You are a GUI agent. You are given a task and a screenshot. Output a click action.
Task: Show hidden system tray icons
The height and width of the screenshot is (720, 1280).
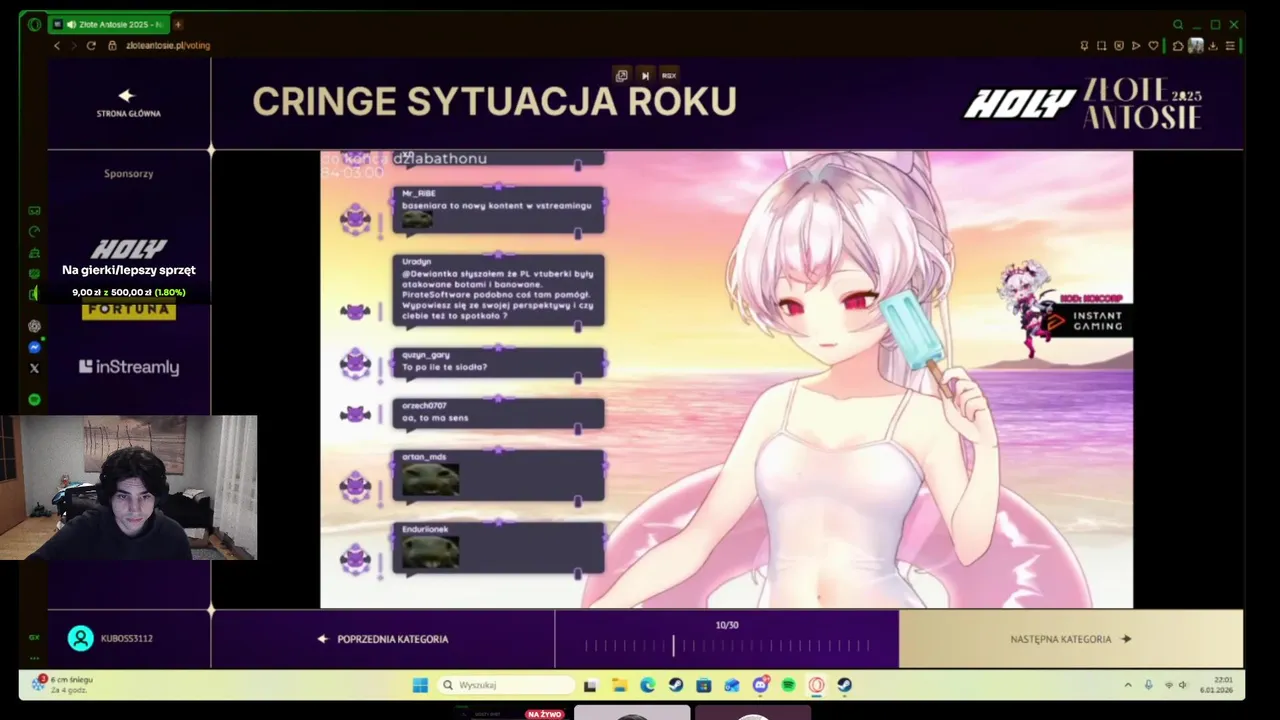pyautogui.click(x=1128, y=685)
